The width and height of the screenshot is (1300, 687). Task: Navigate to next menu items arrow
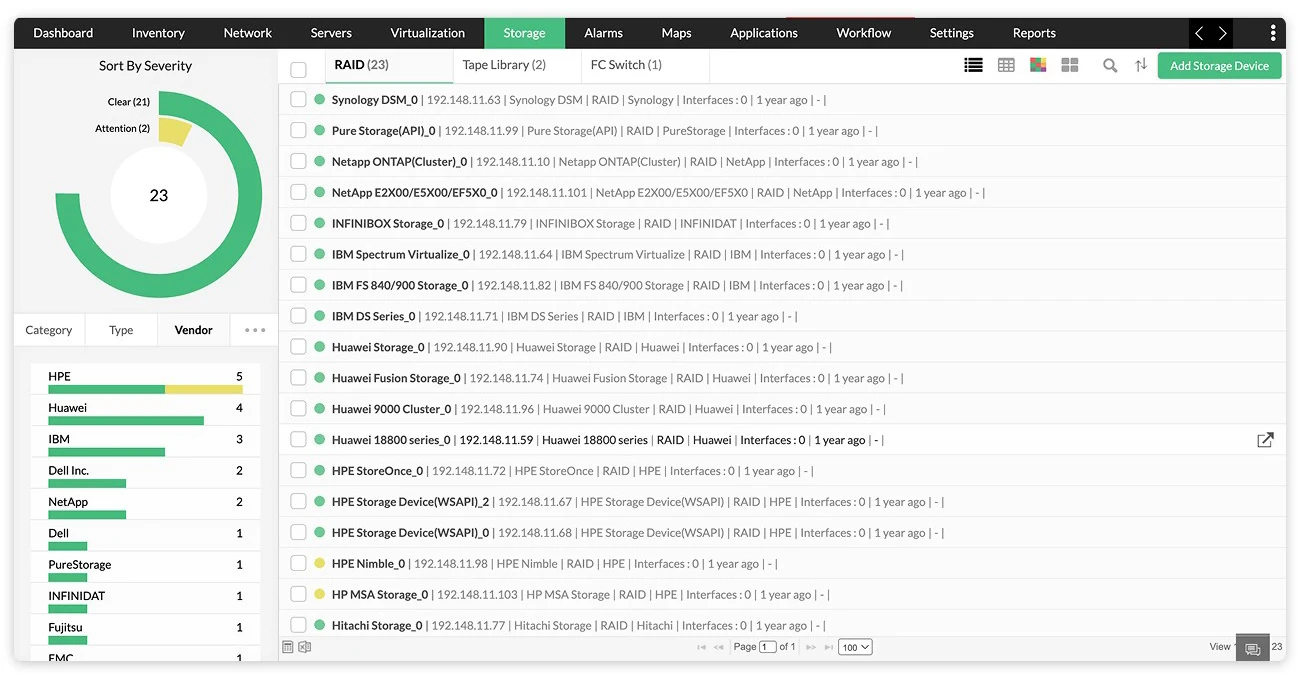click(x=1222, y=33)
